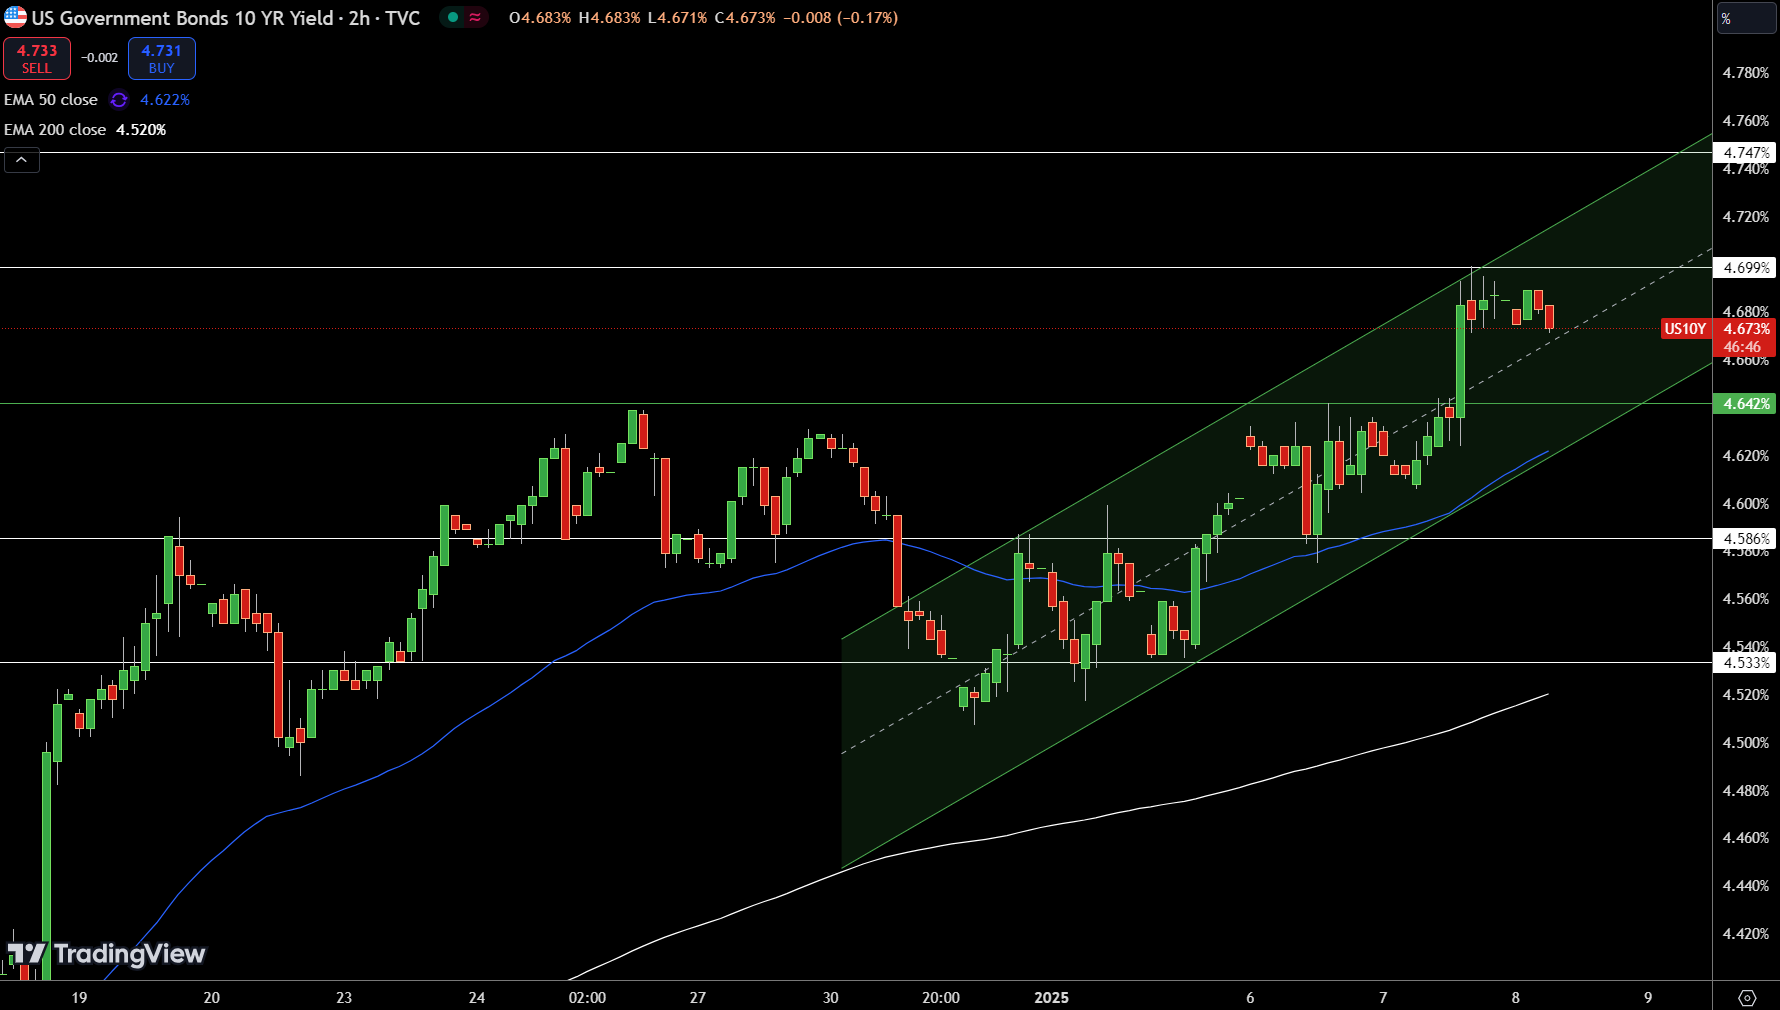Image resolution: width=1780 pixels, height=1010 pixels.
Task: Click the US flag symbol icon
Action: point(15,17)
